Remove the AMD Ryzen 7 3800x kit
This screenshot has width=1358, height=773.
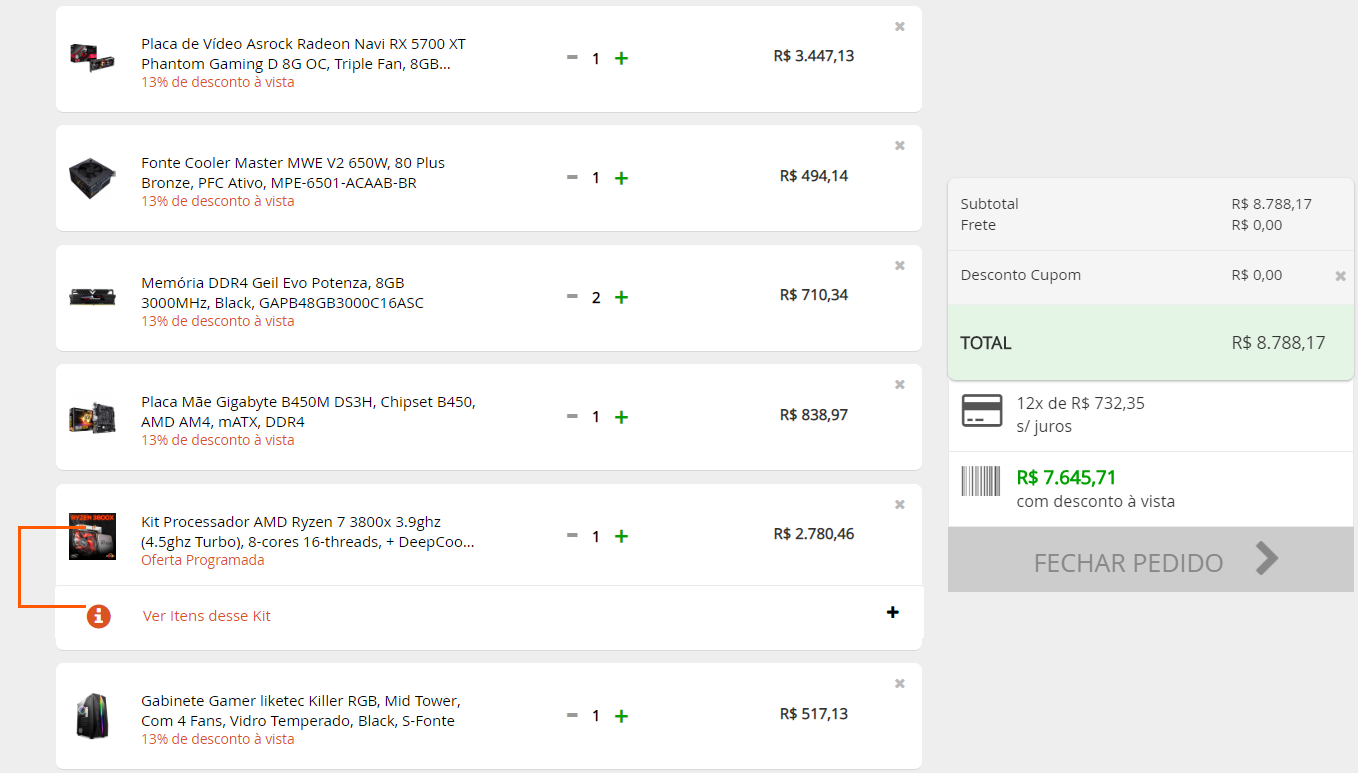(900, 504)
